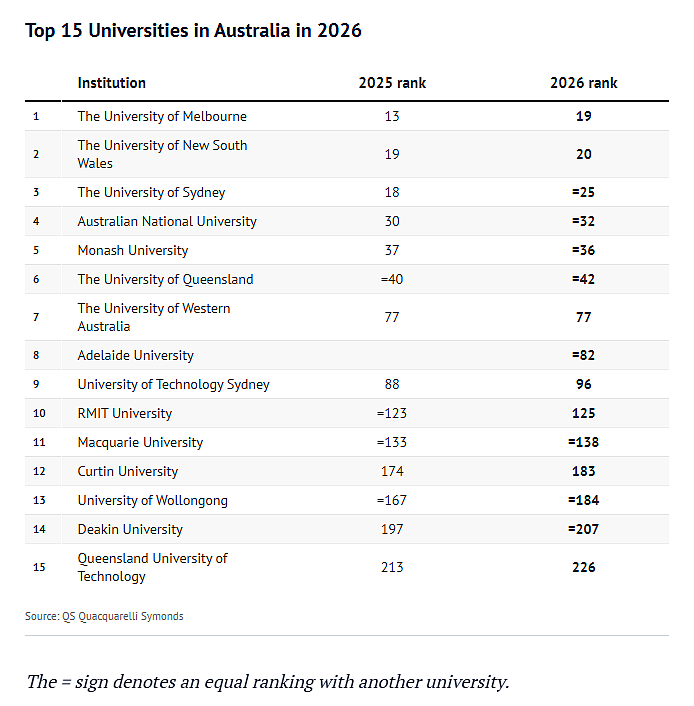
Task: Click The University of Sydney name
Action: click(x=151, y=192)
